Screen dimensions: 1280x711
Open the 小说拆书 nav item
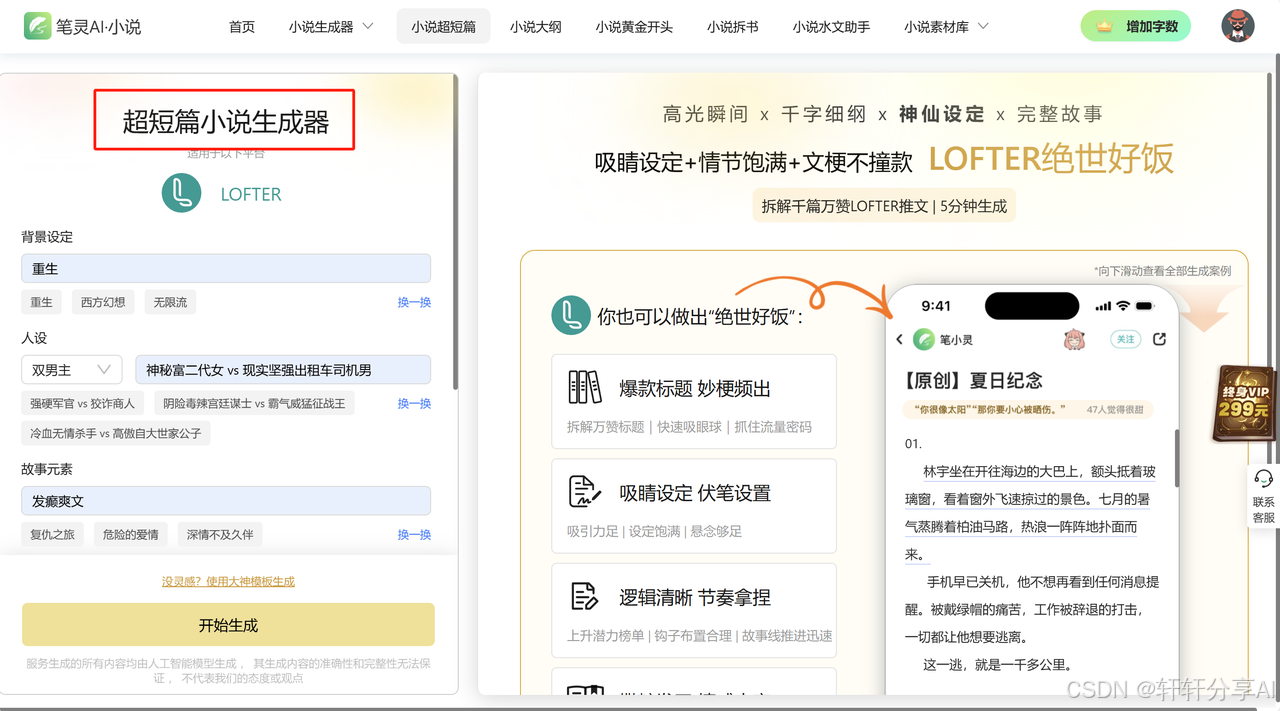tap(732, 27)
